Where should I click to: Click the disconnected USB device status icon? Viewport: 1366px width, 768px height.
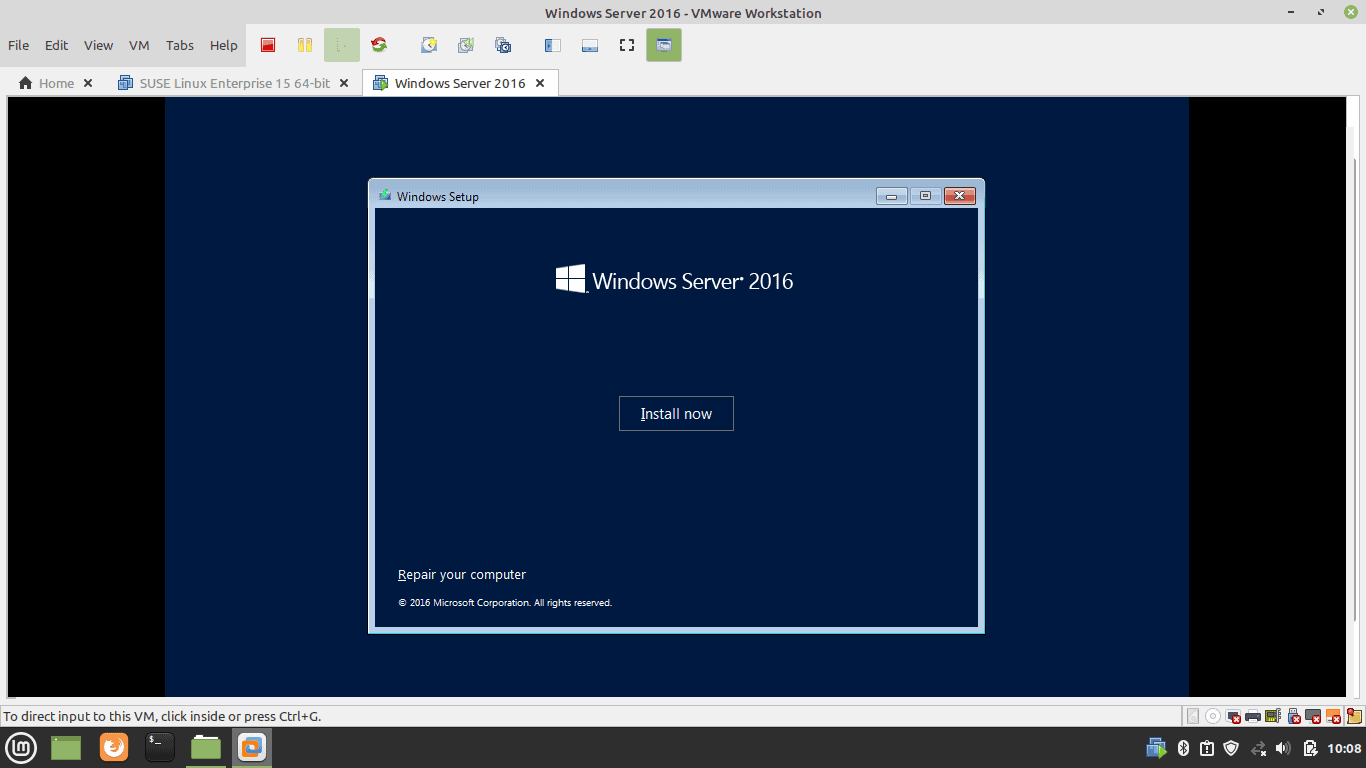click(x=1293, y=716)
